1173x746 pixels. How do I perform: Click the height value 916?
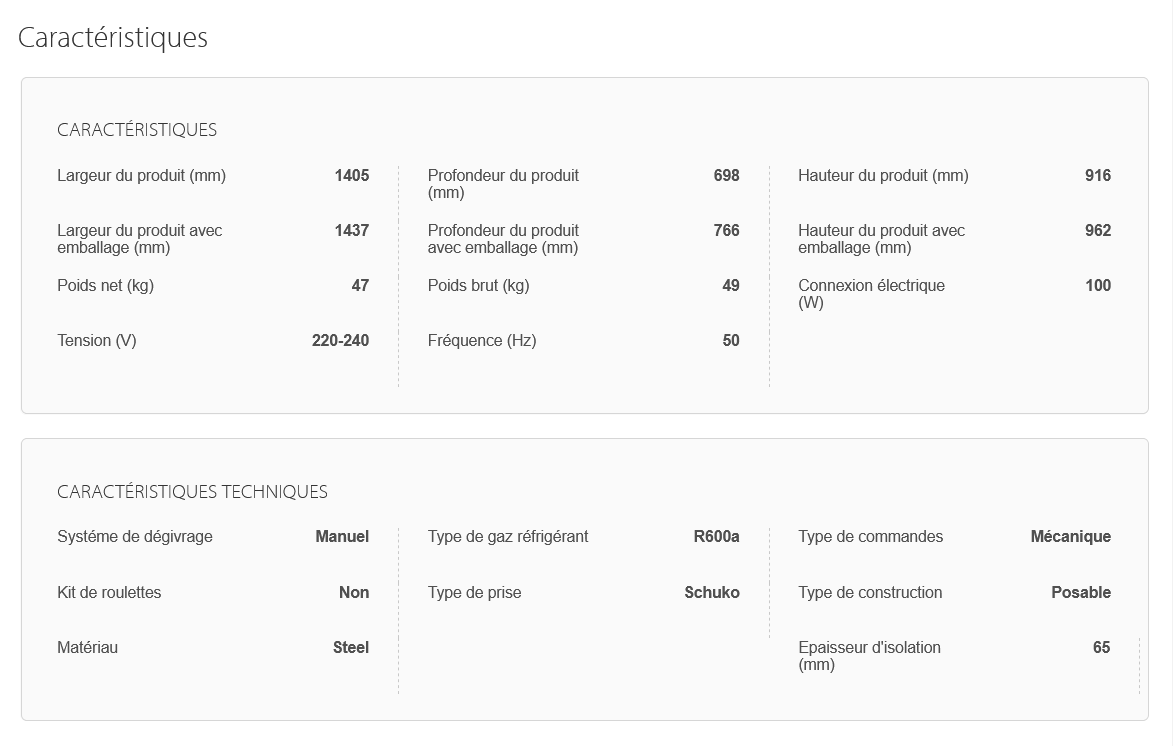(x=1097, y=175)
